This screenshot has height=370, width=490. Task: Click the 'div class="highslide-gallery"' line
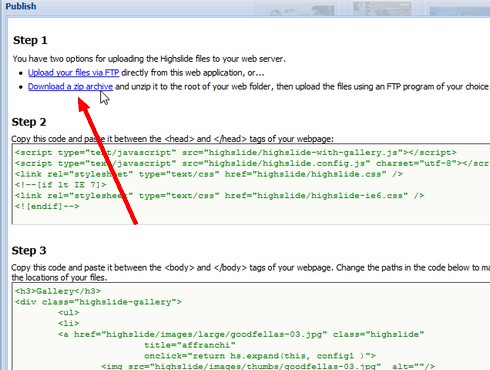point(98,302)
